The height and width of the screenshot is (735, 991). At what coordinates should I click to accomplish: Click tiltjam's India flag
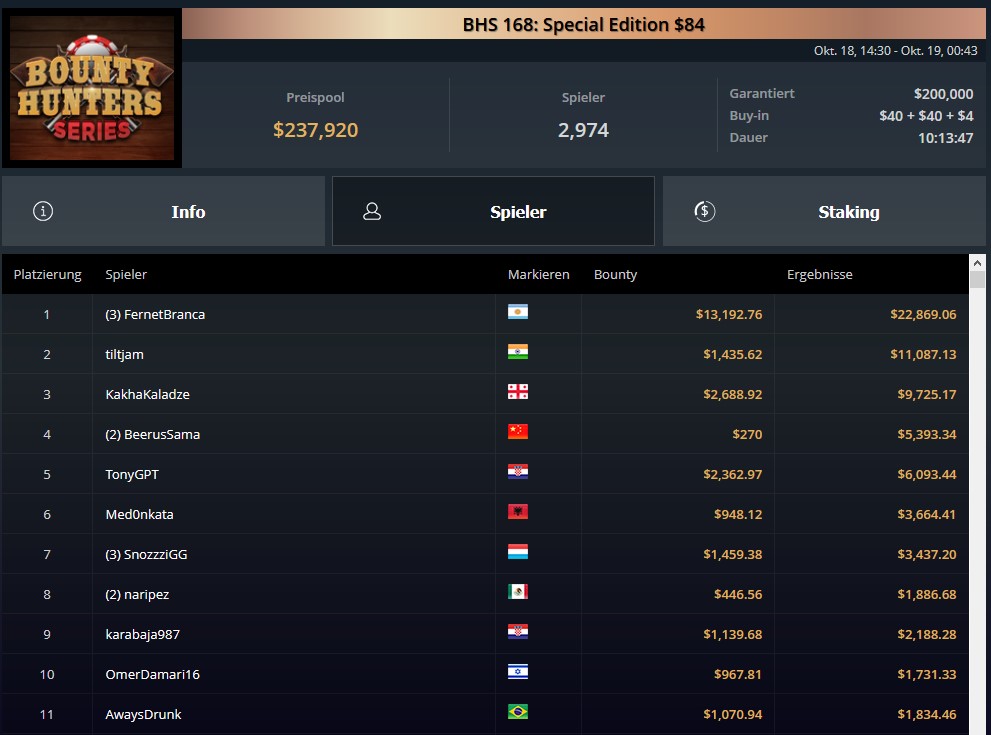[518, 352]
